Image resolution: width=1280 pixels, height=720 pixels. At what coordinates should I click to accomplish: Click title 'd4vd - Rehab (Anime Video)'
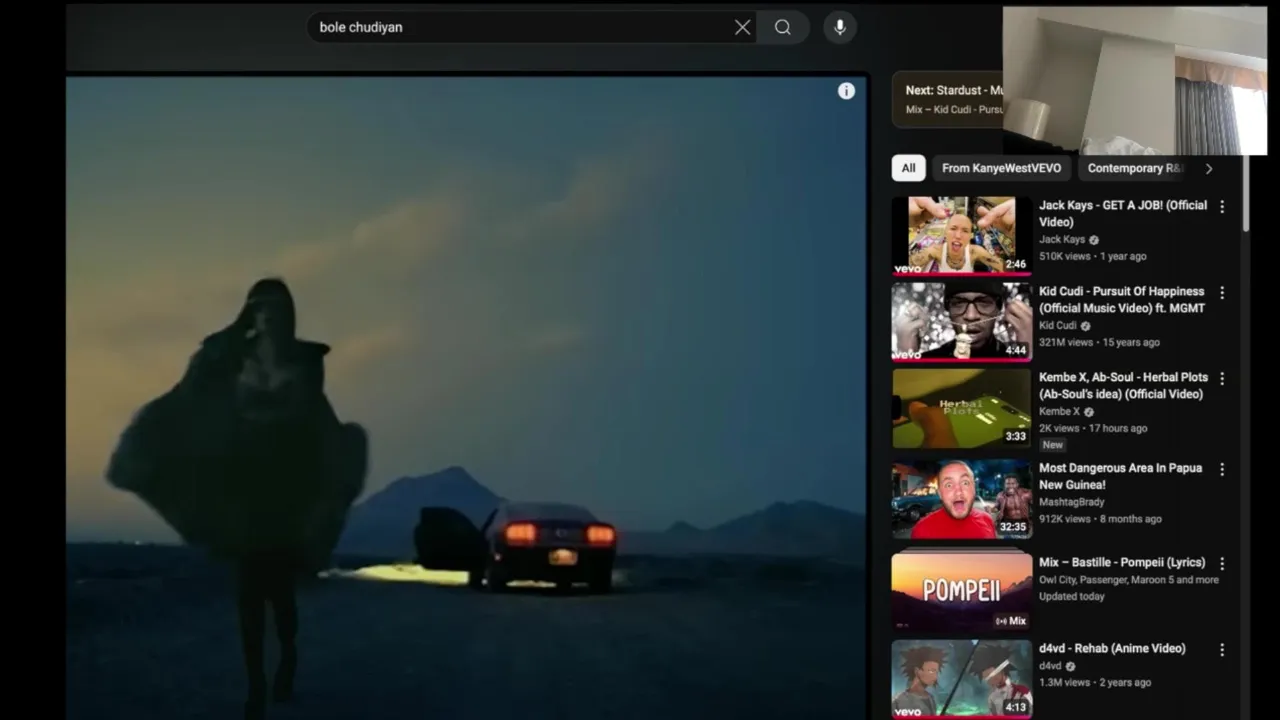(x=1112, y=648)
